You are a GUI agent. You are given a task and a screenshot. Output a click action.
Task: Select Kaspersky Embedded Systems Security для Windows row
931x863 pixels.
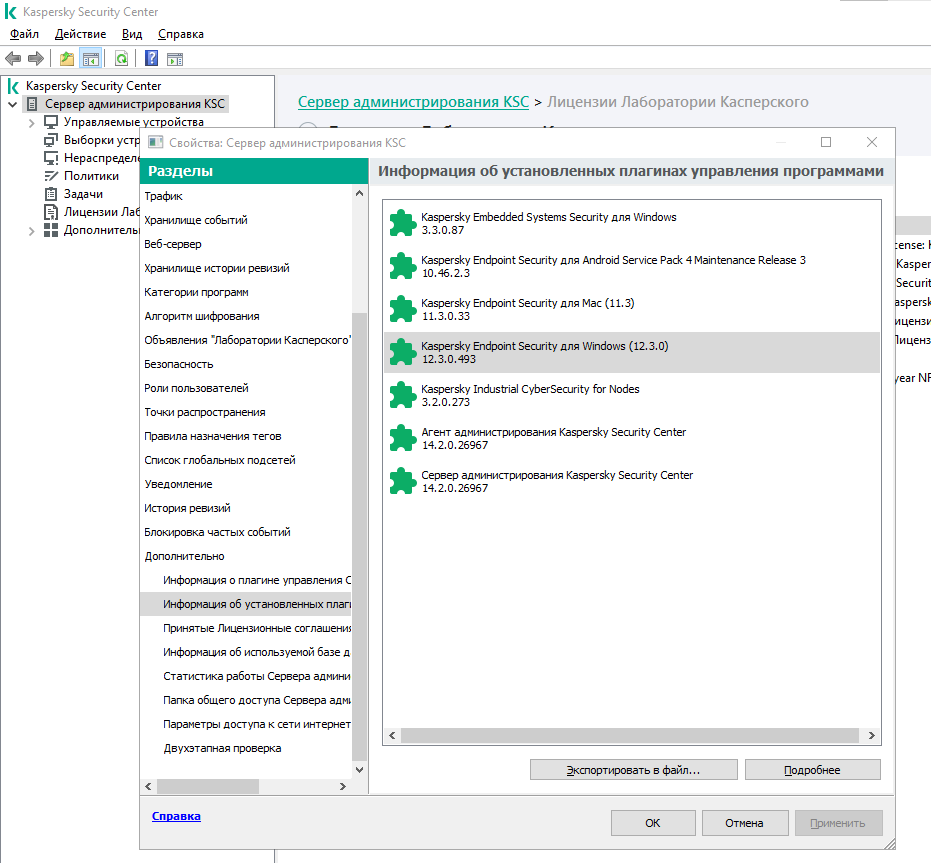click(x=632, y=223)
